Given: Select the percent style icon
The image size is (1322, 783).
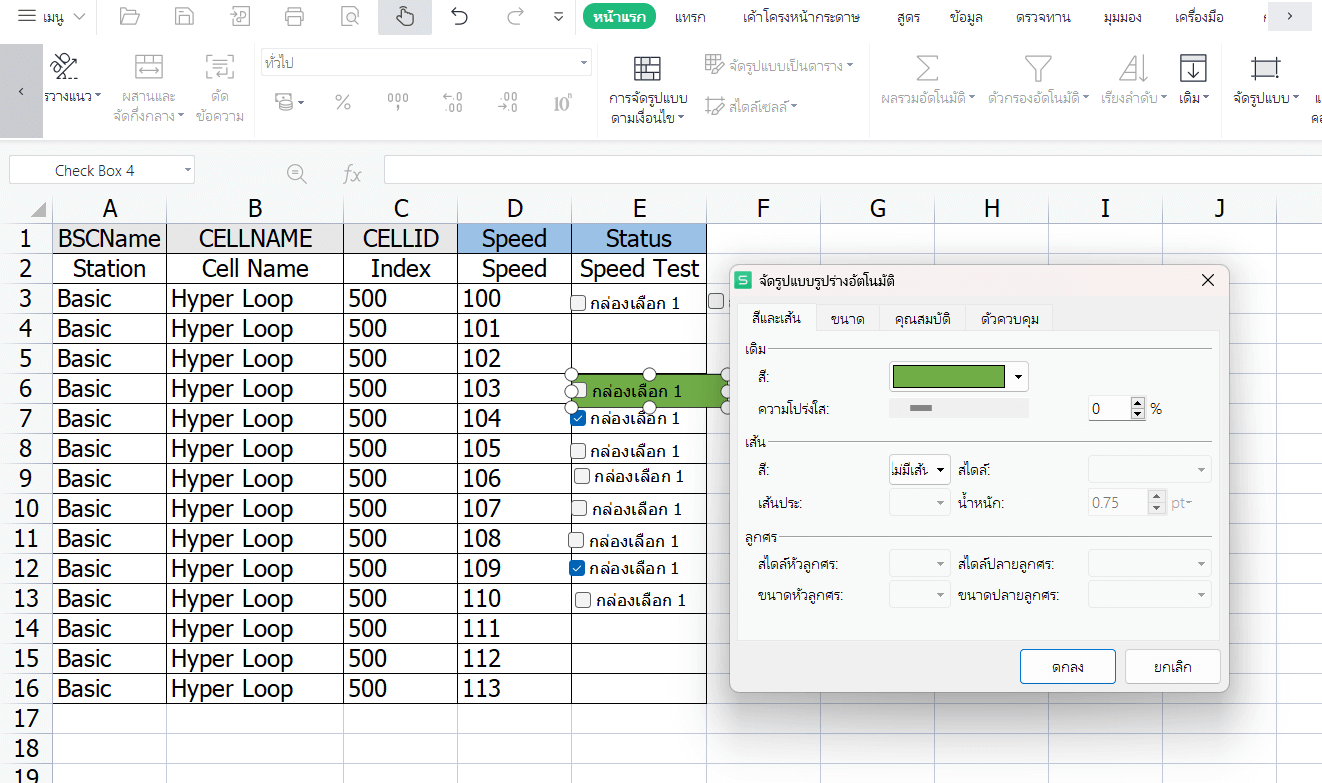Looking at the screenshot, I should pos(343,95).
